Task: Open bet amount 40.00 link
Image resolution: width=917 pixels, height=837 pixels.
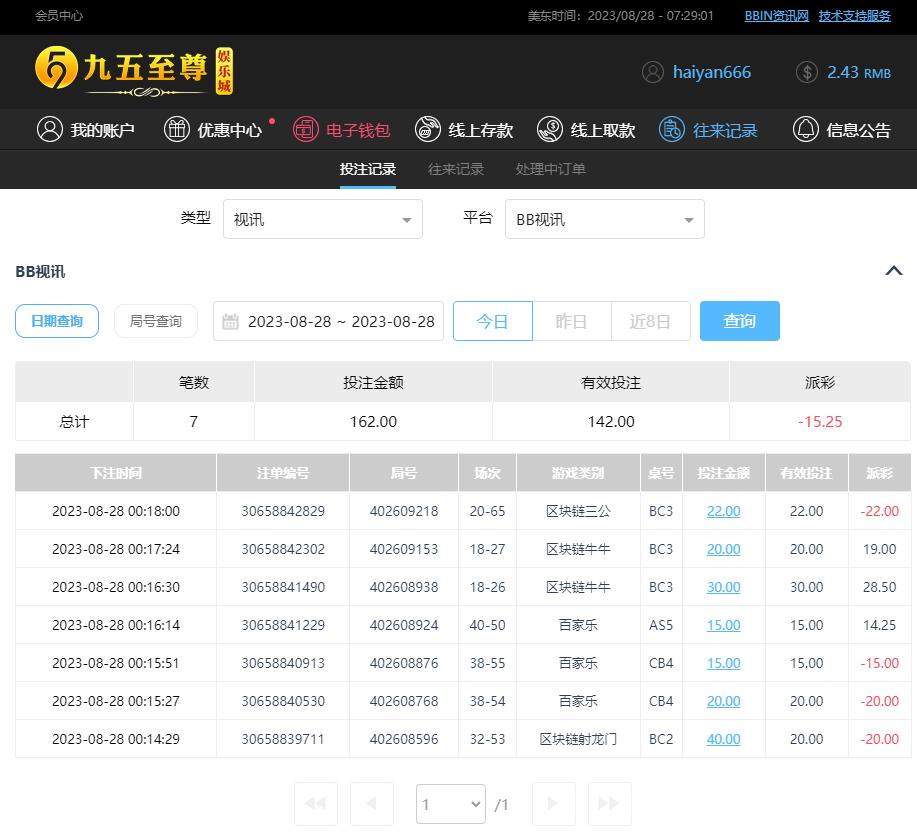Action: pyautogui.click(x=723, y=739)
